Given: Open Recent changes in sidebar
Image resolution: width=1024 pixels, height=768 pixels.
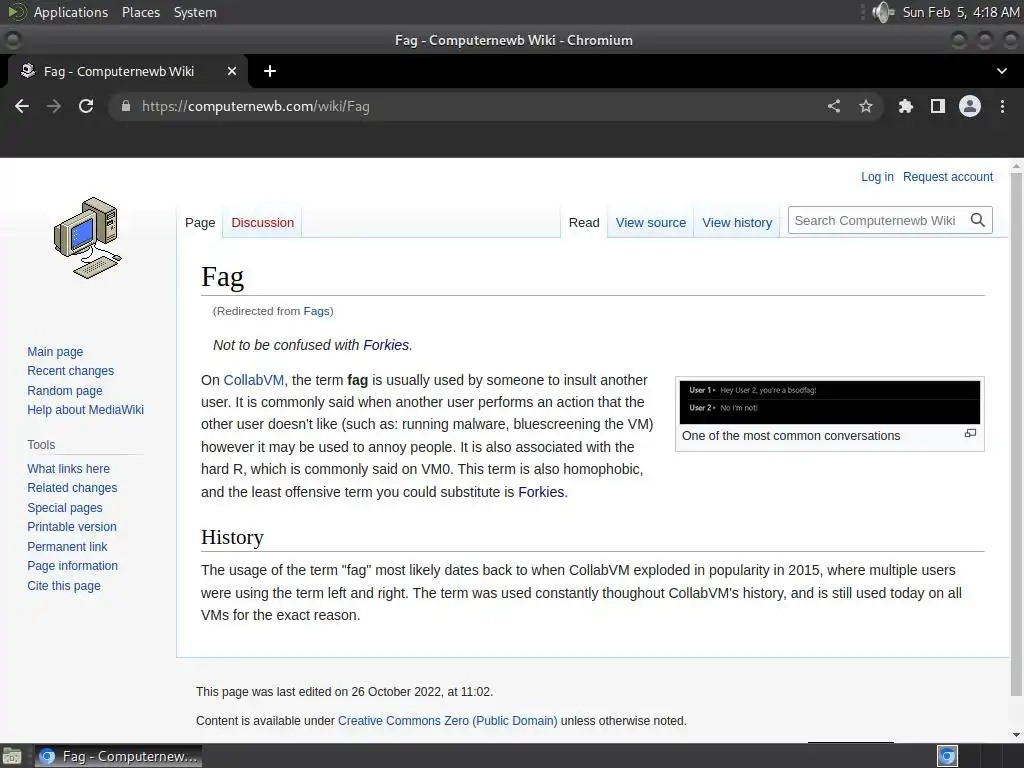Looking at the screenshot, I should pyautogui.click(x=71, y=371).
